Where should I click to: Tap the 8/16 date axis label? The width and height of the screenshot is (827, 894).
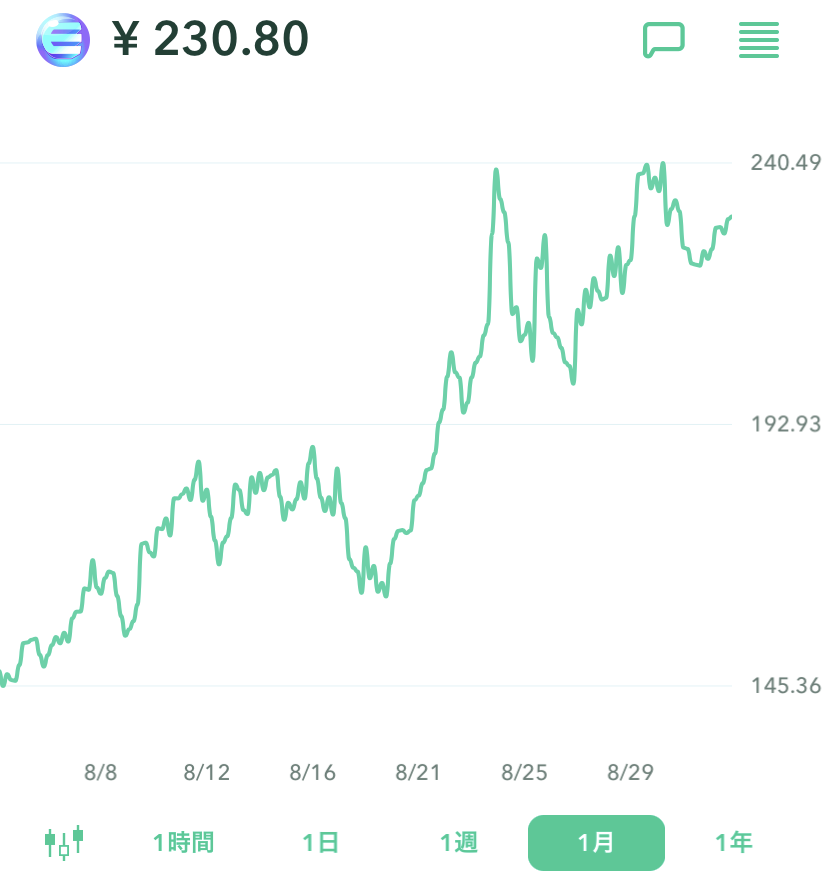pyautogui.click(x=313, y=772)
